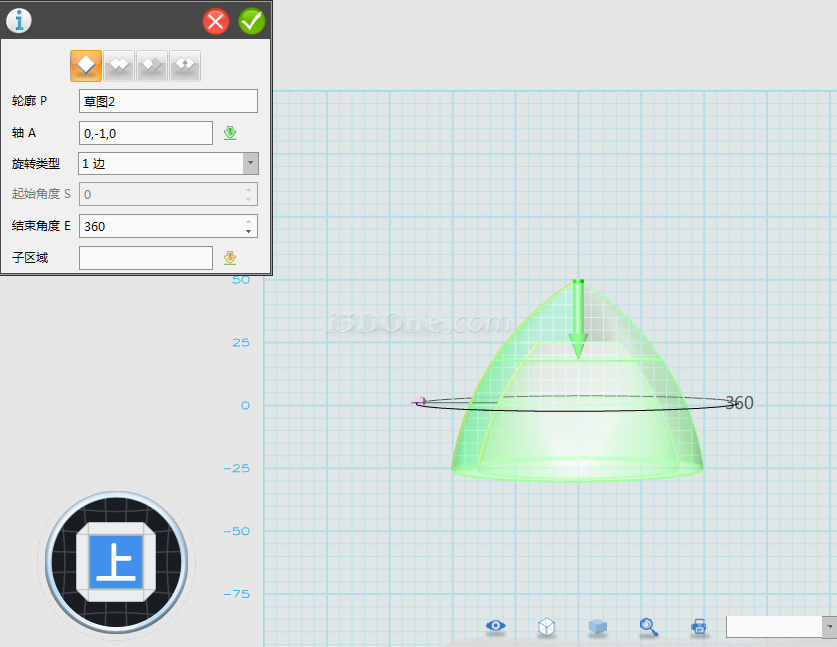Select the add material boolean mode
Viewport: 837px width, 647px height.
120,65
